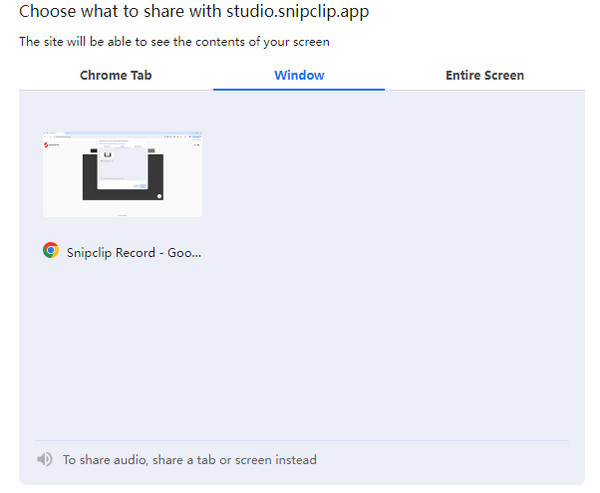
Task: Select the Window tab
Action: click(x=299, y=75)
